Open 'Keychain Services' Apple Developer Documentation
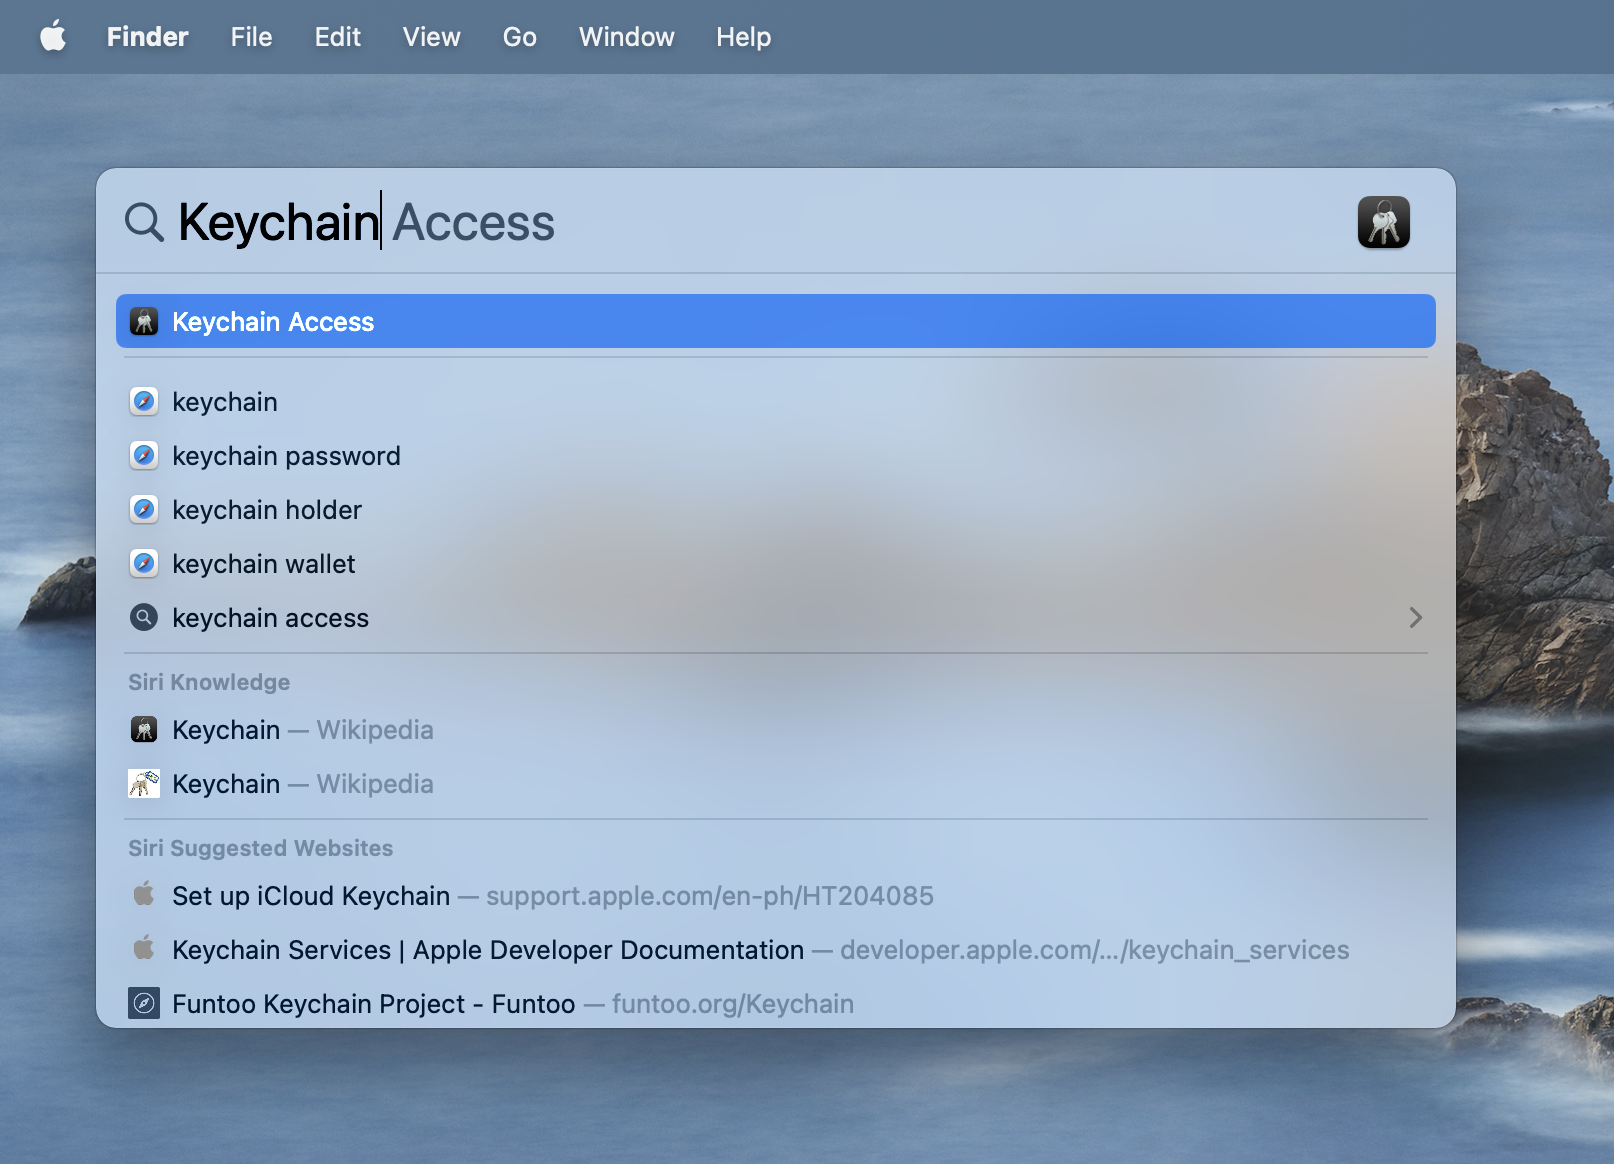 point(776,950)
